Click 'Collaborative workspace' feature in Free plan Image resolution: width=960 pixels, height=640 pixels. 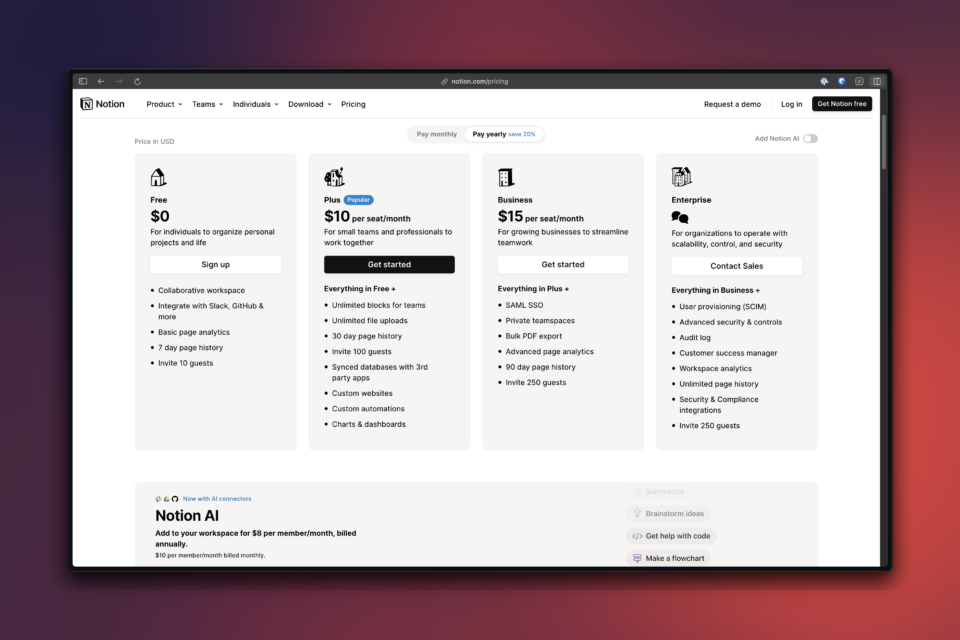[201, 290]
